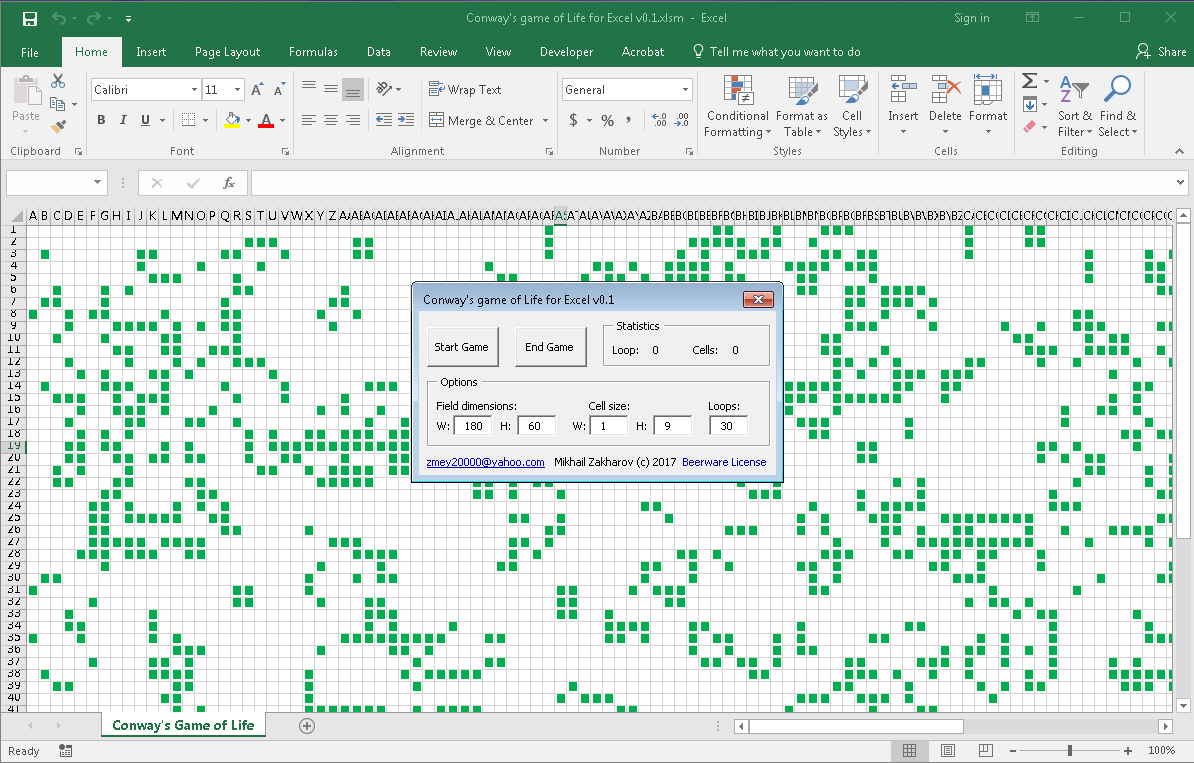
Task: Insert cells using Insert button
Action: 903,107
